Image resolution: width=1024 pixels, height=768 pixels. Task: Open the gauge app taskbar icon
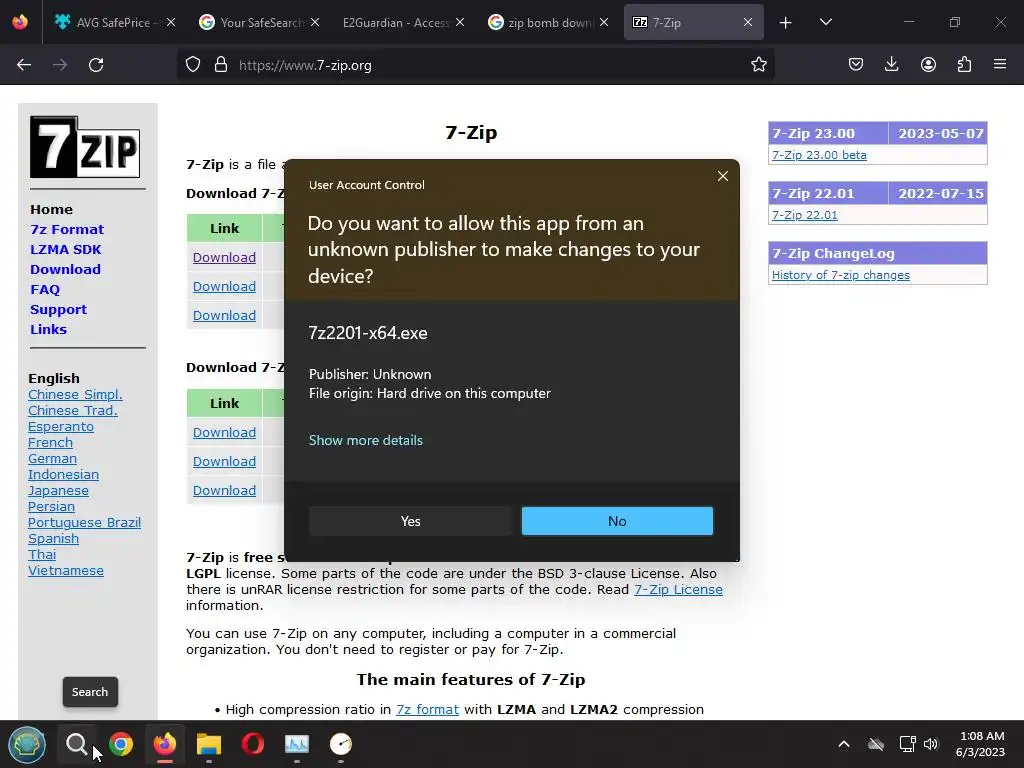pyautogui.click(x=341, y=744)
